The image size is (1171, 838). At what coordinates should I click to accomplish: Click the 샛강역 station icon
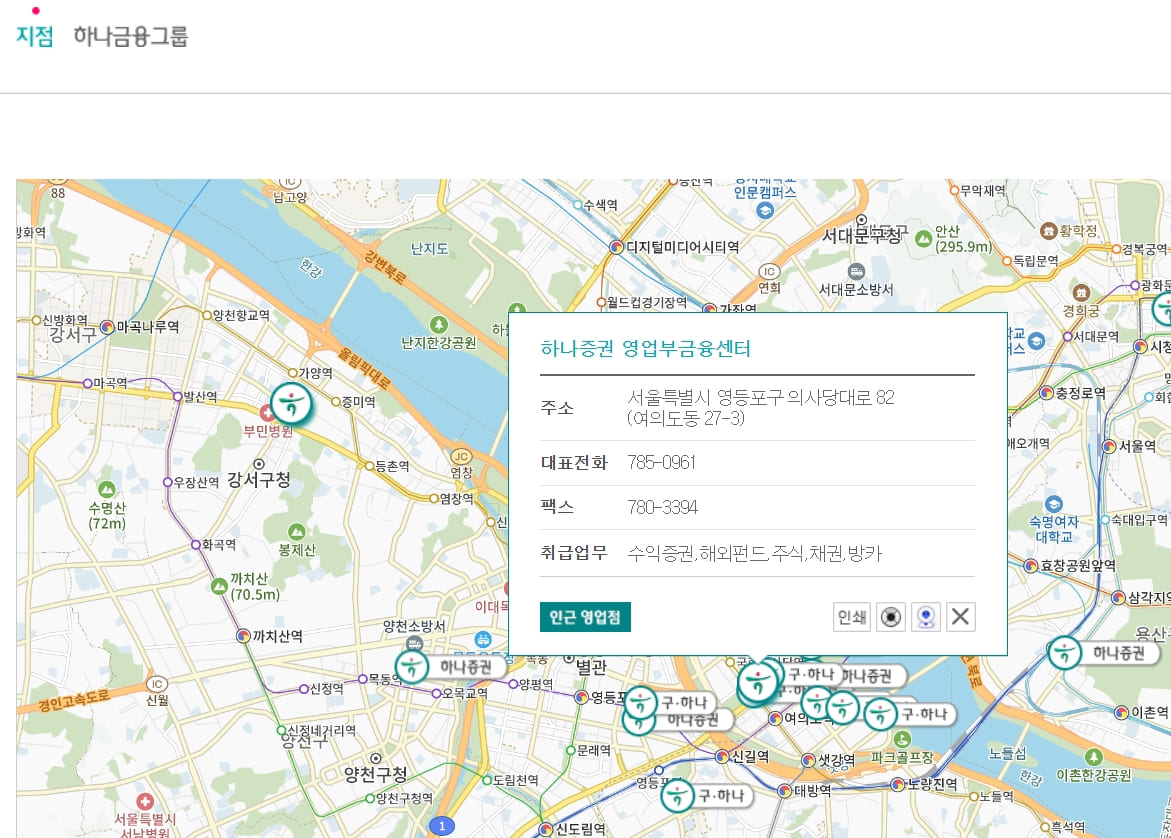click(808, 760)
